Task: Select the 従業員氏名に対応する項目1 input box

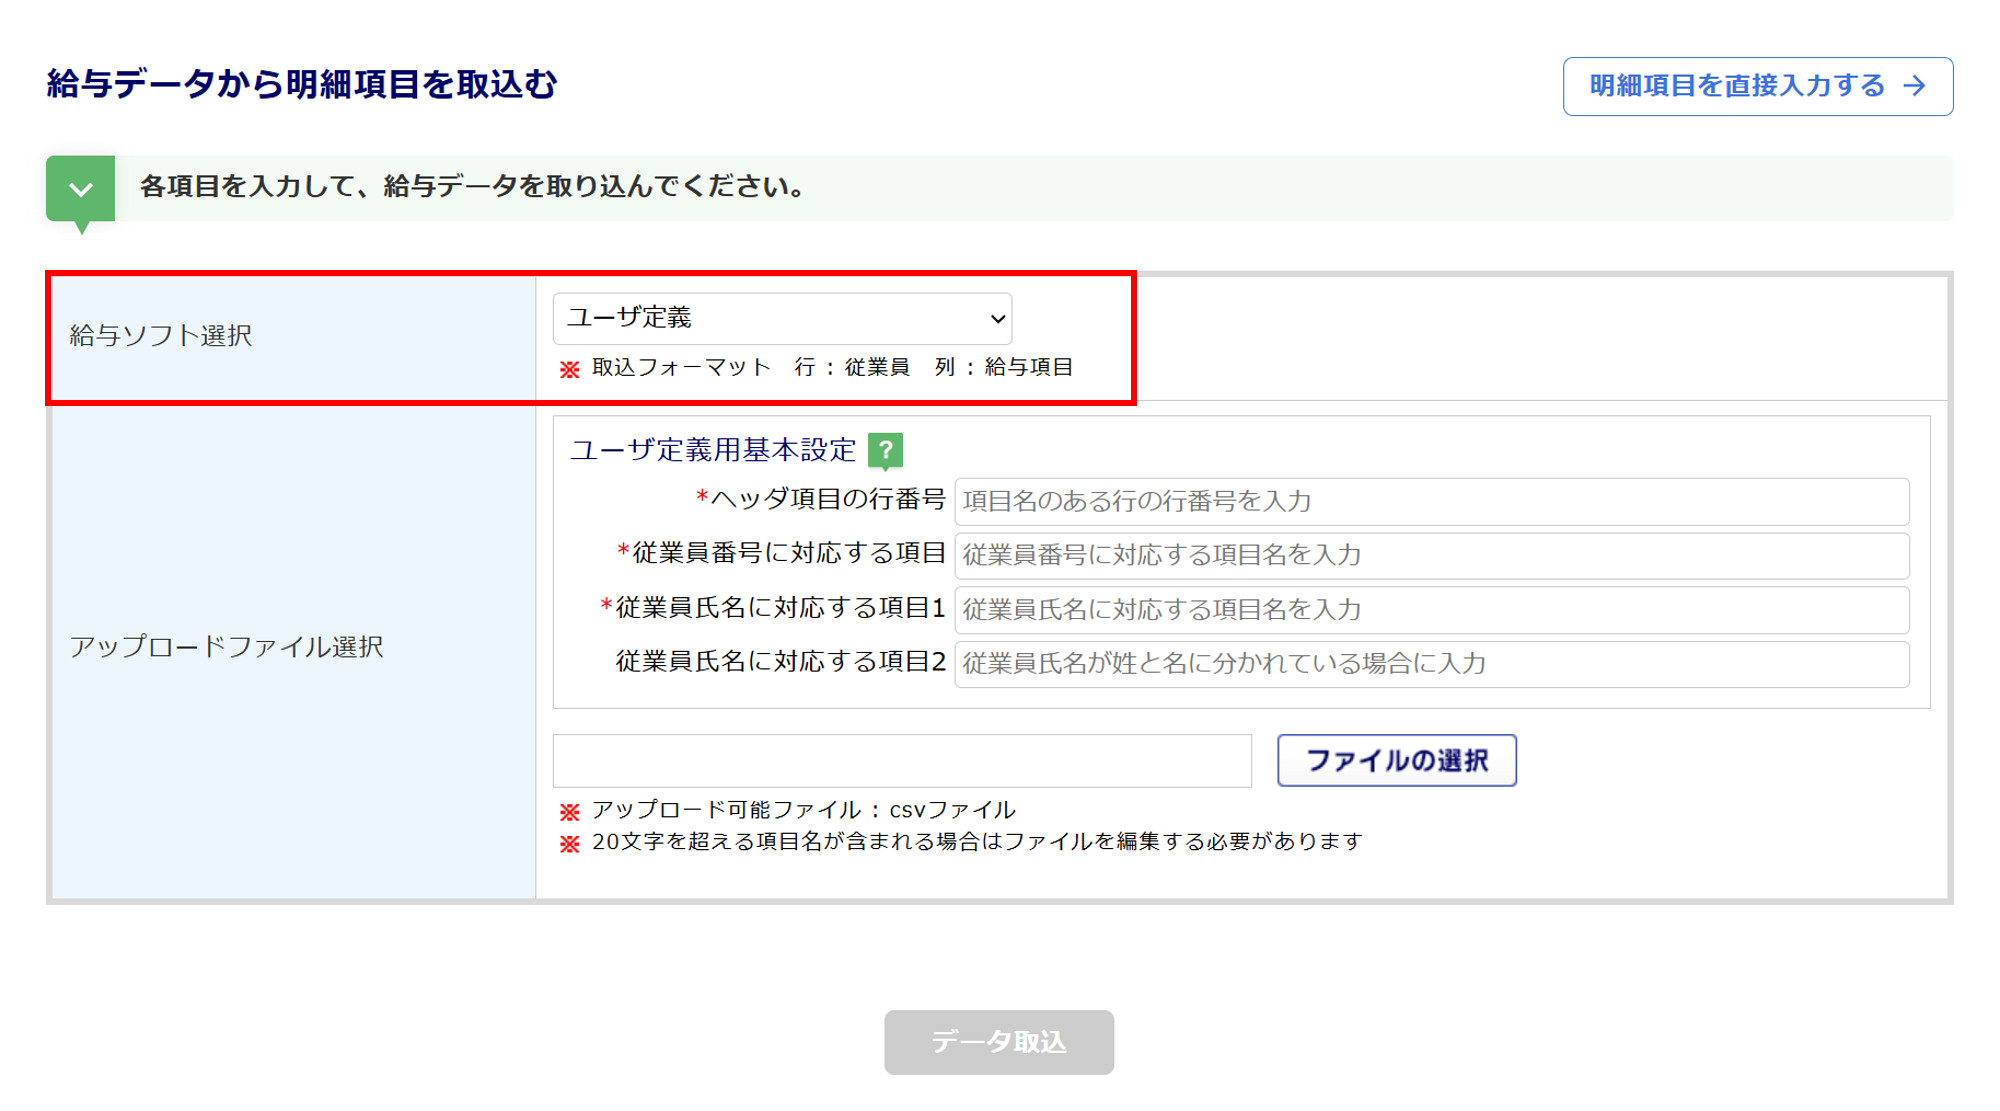Action: point(1431,609)
